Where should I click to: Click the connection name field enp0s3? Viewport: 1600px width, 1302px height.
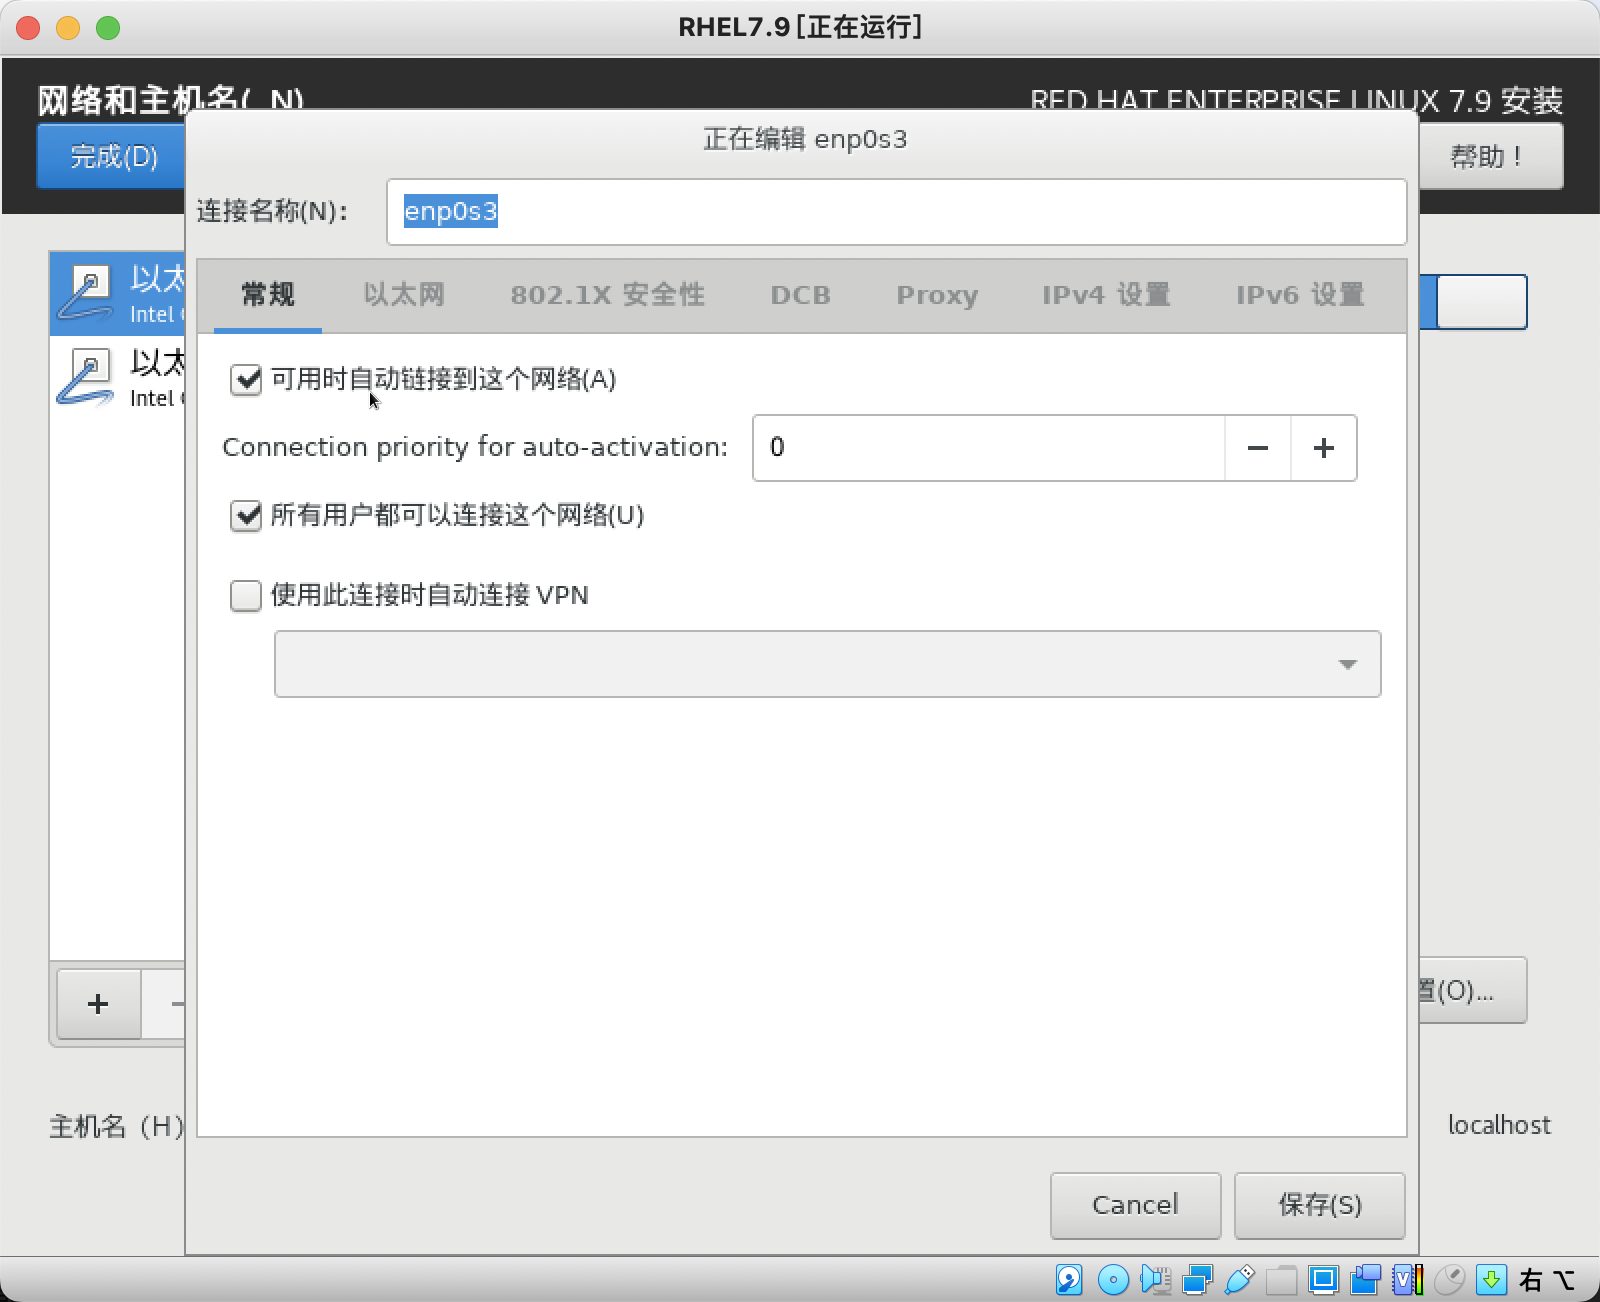click(x=896, y=212)
